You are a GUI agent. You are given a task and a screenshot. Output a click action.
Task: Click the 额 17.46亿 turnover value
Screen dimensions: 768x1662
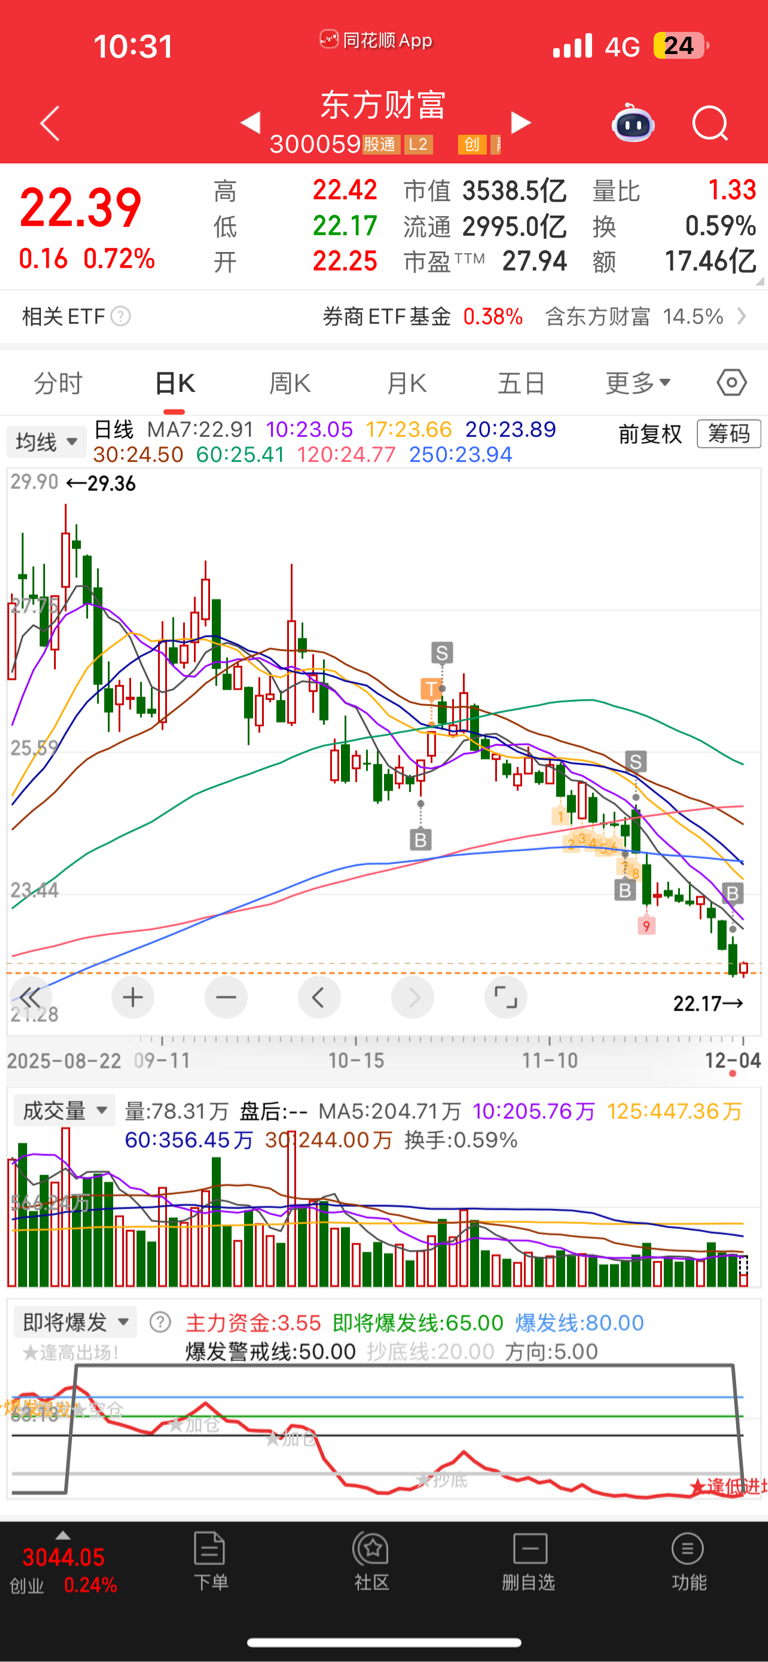(674, 262)
